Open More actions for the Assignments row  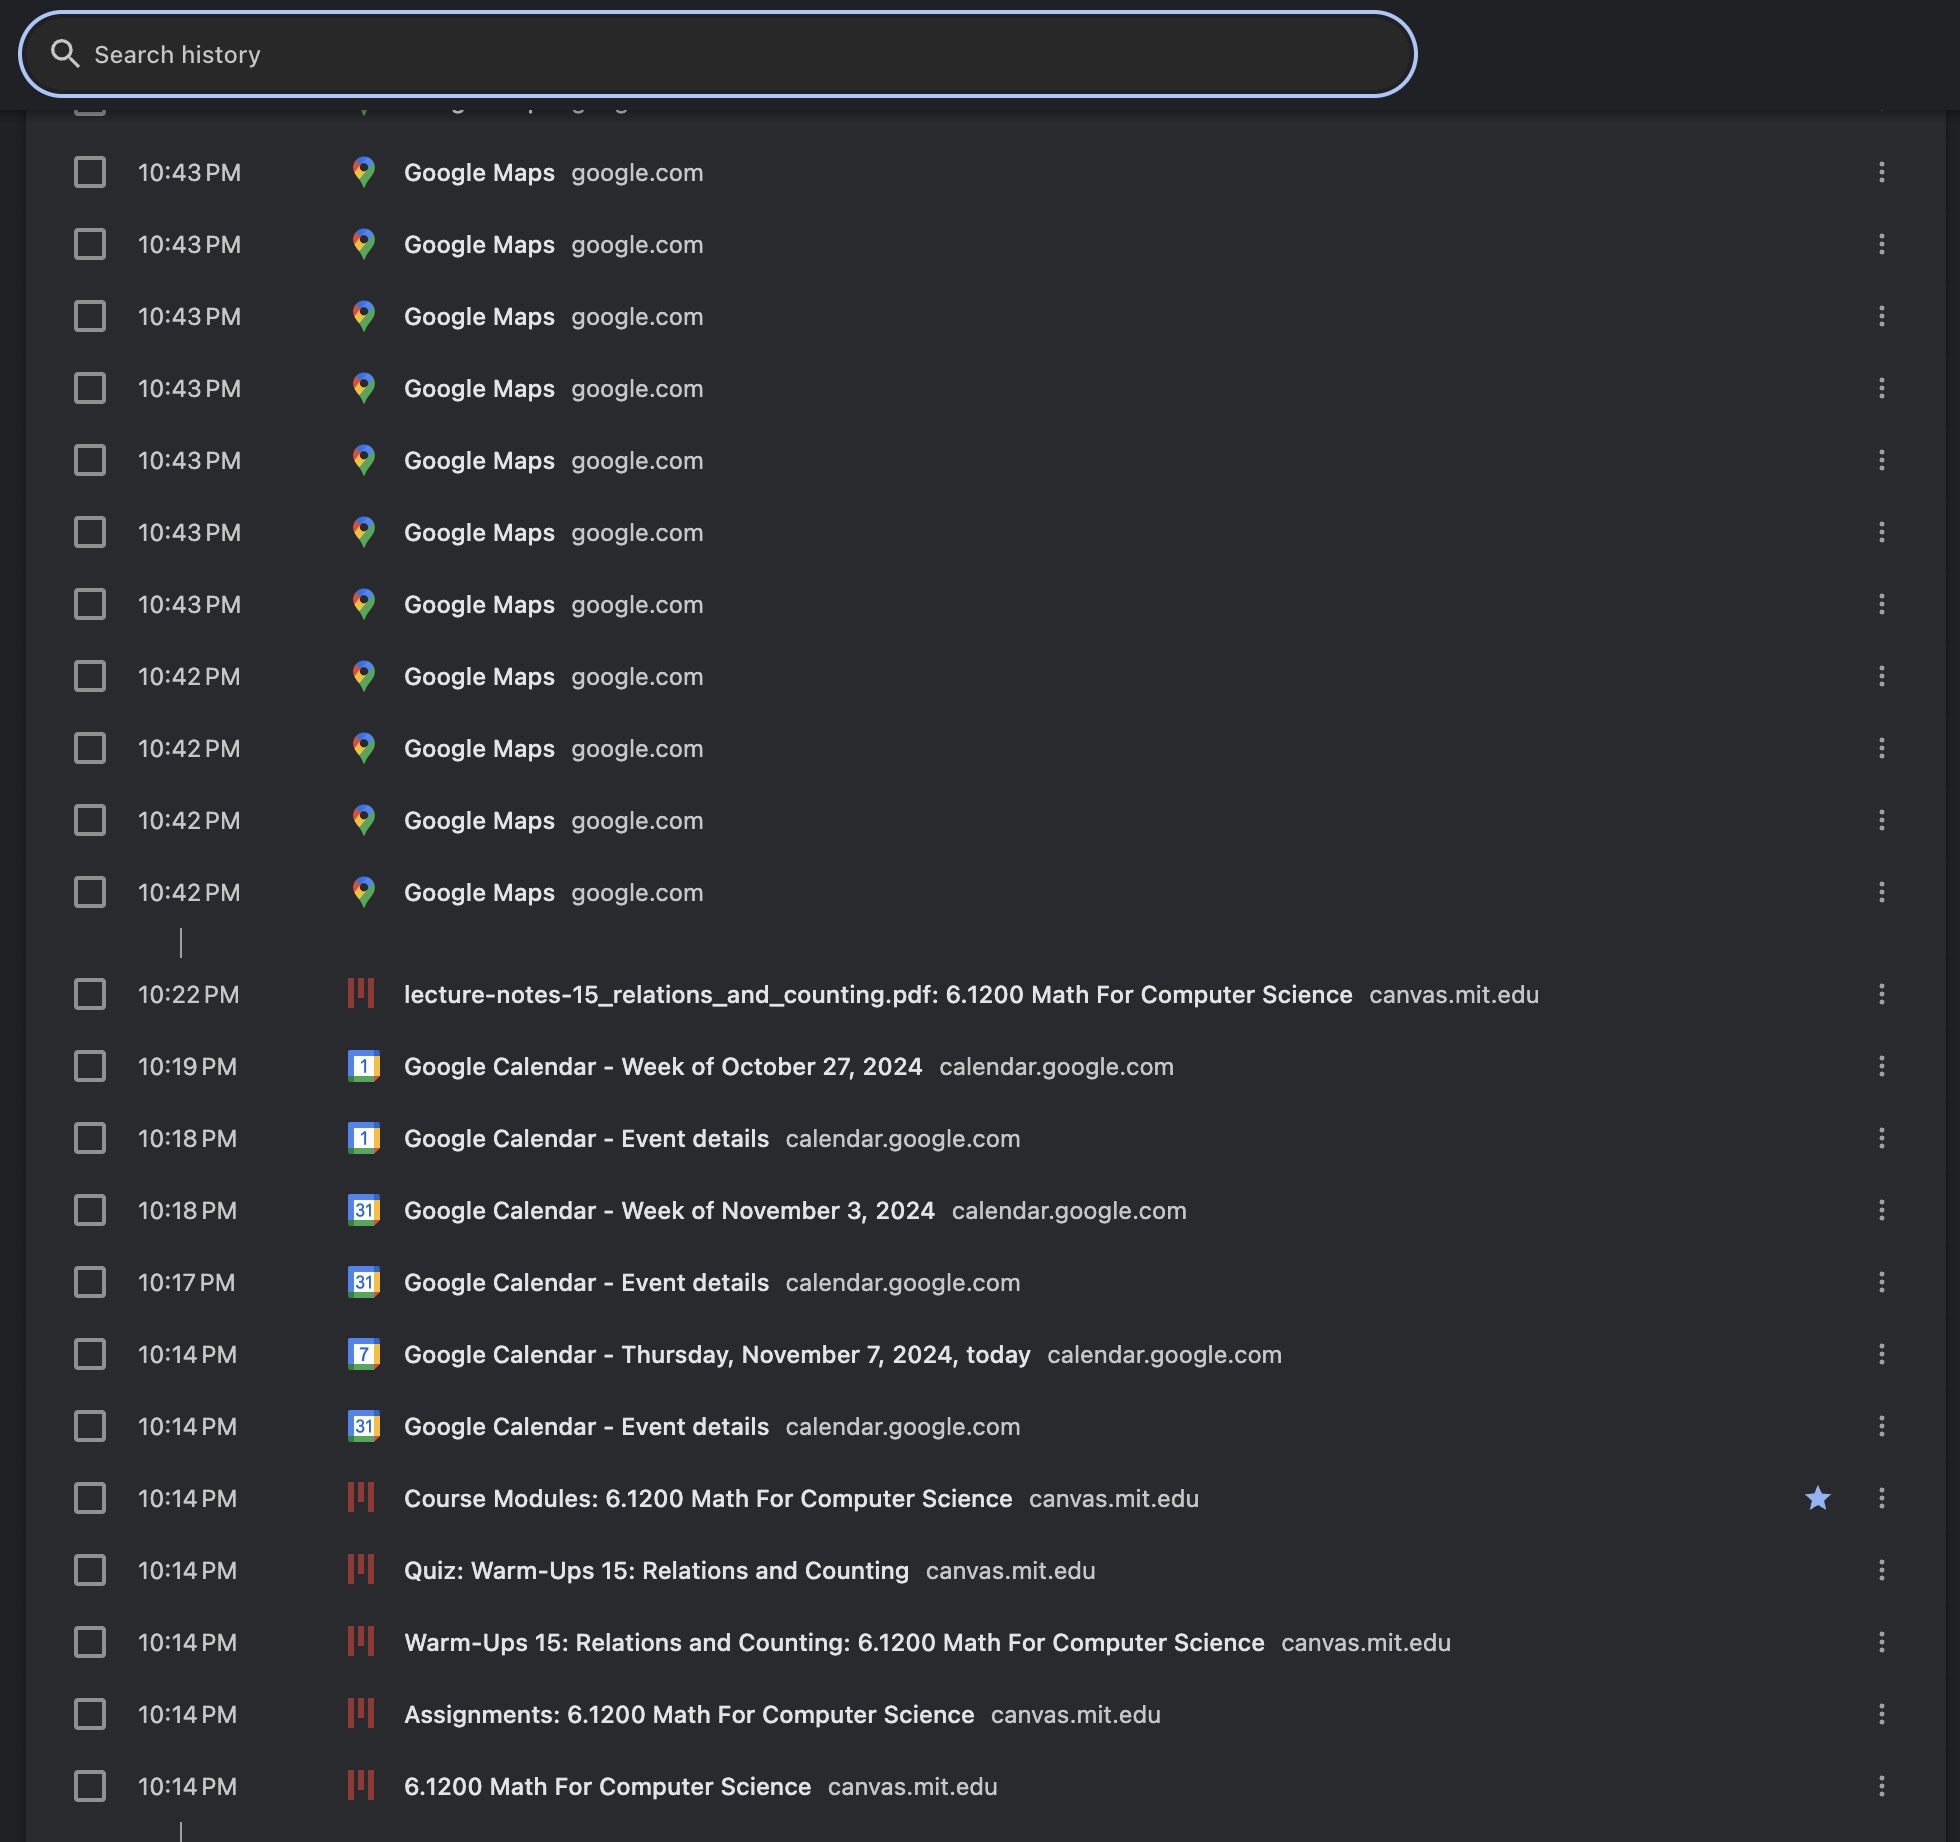(x=1882, y=1714)
